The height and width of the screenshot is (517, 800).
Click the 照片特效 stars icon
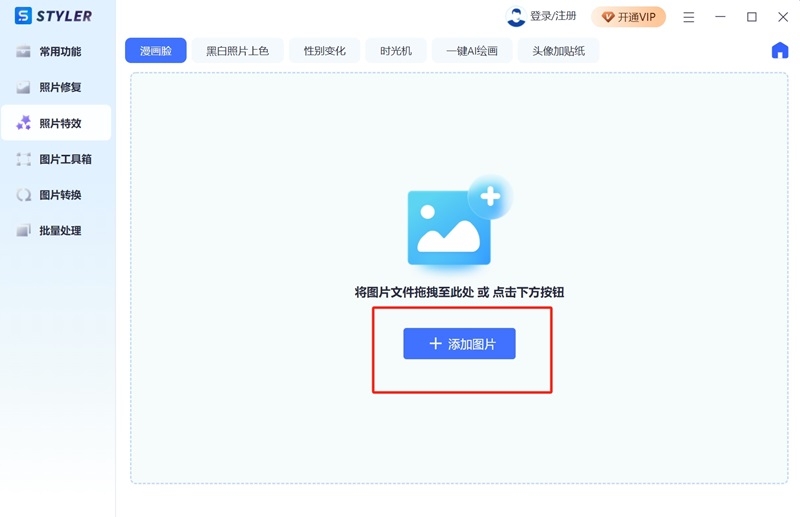pos(23,123)
